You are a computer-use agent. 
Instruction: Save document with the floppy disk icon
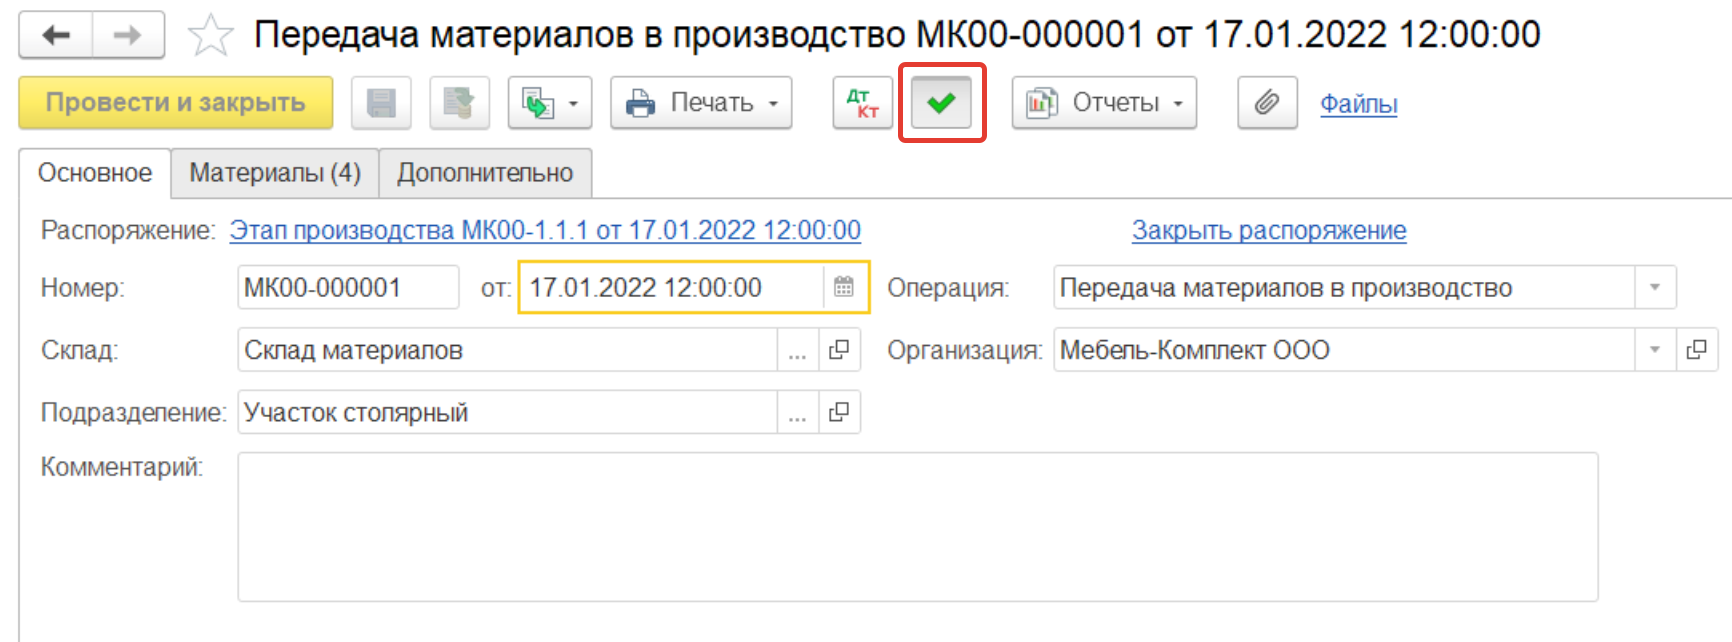tap(381, 103)
